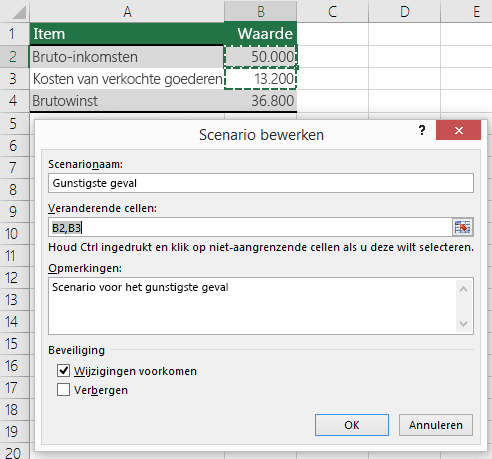Select row 3 header

pyautogui.click(x=12, y=79)
